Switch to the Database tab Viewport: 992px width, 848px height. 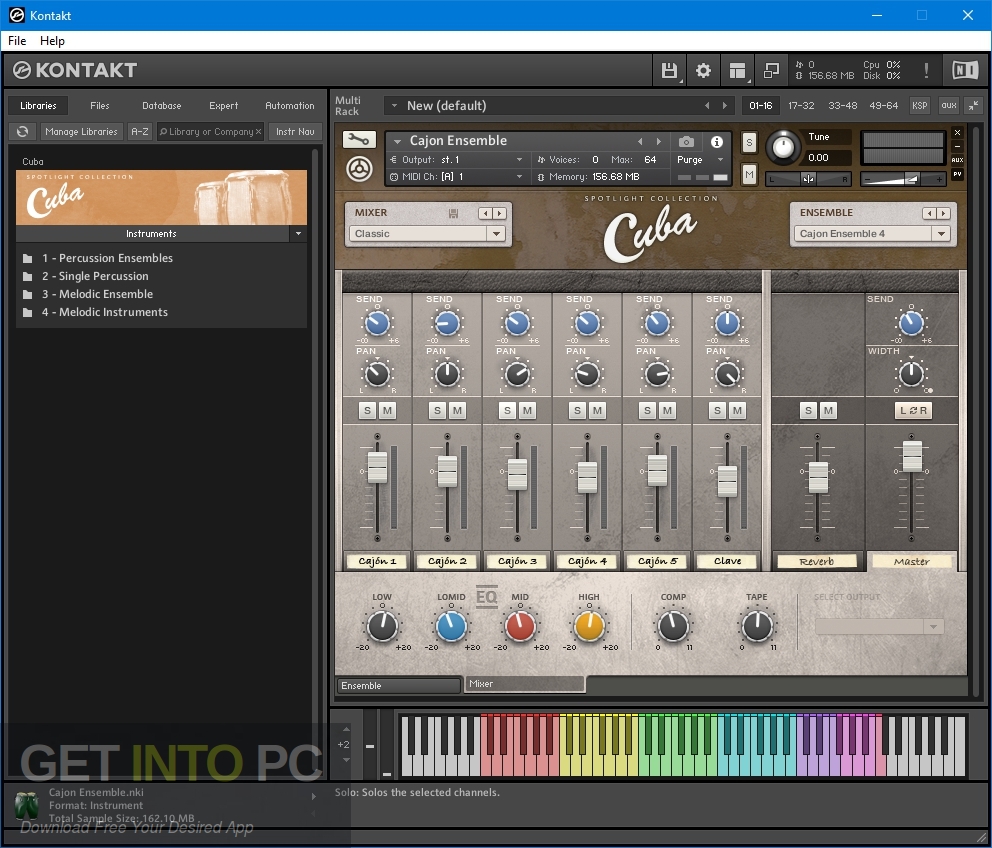click(x=161, y=106)
